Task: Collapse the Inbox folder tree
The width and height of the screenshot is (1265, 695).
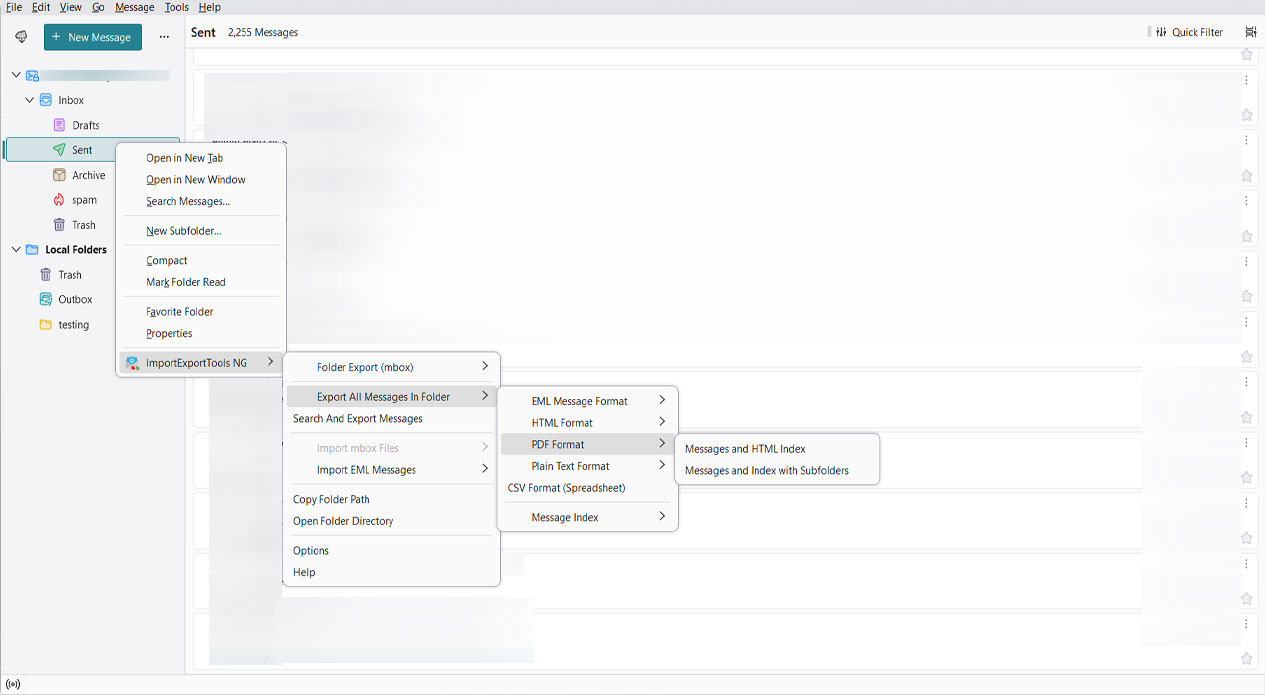Action: (x=28, y=99)
